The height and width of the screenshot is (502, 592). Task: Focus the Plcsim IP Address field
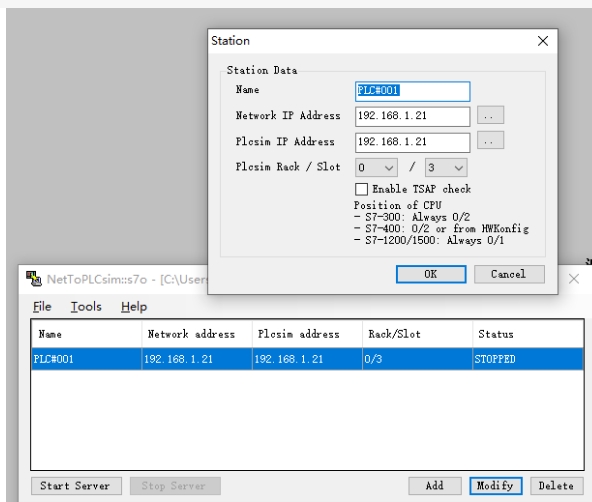tap(412, 142)
